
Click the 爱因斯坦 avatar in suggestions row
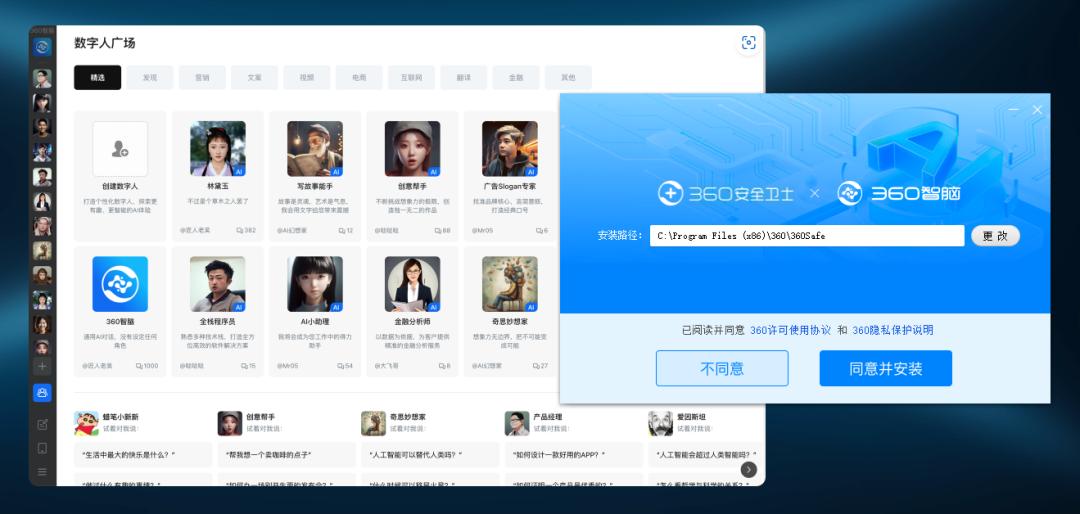(660, 423)
